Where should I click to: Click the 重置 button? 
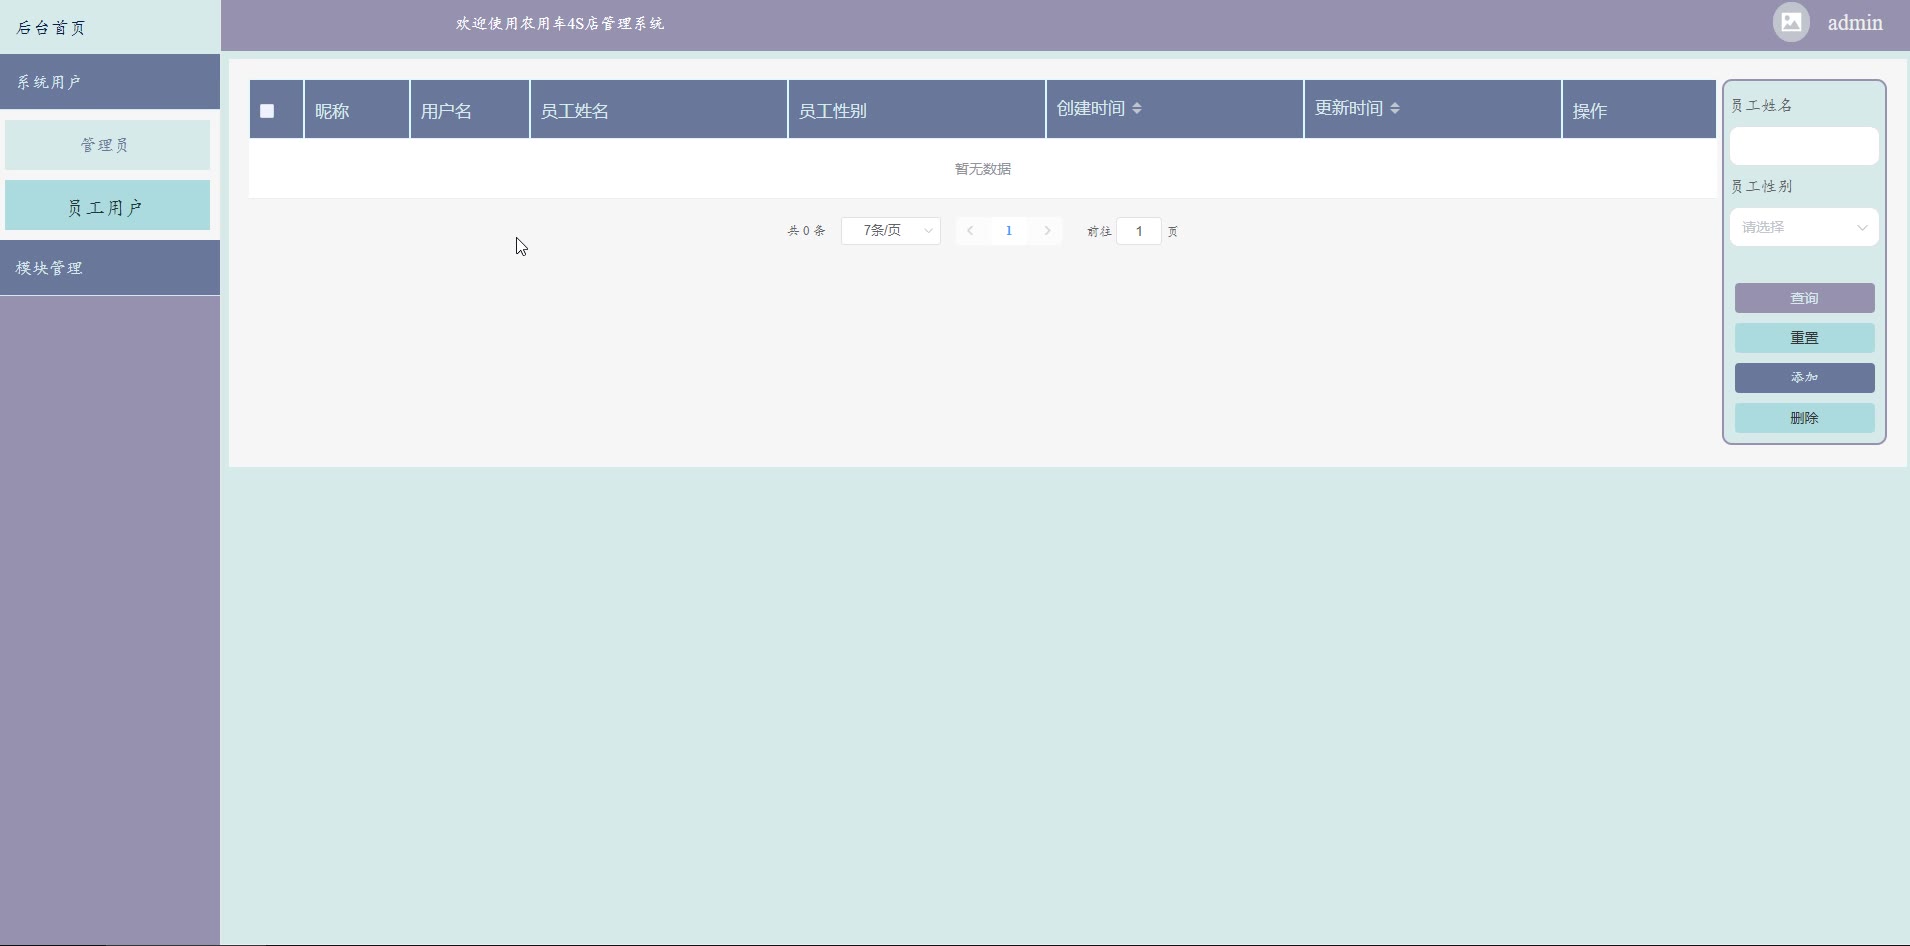coord(1804,338)
